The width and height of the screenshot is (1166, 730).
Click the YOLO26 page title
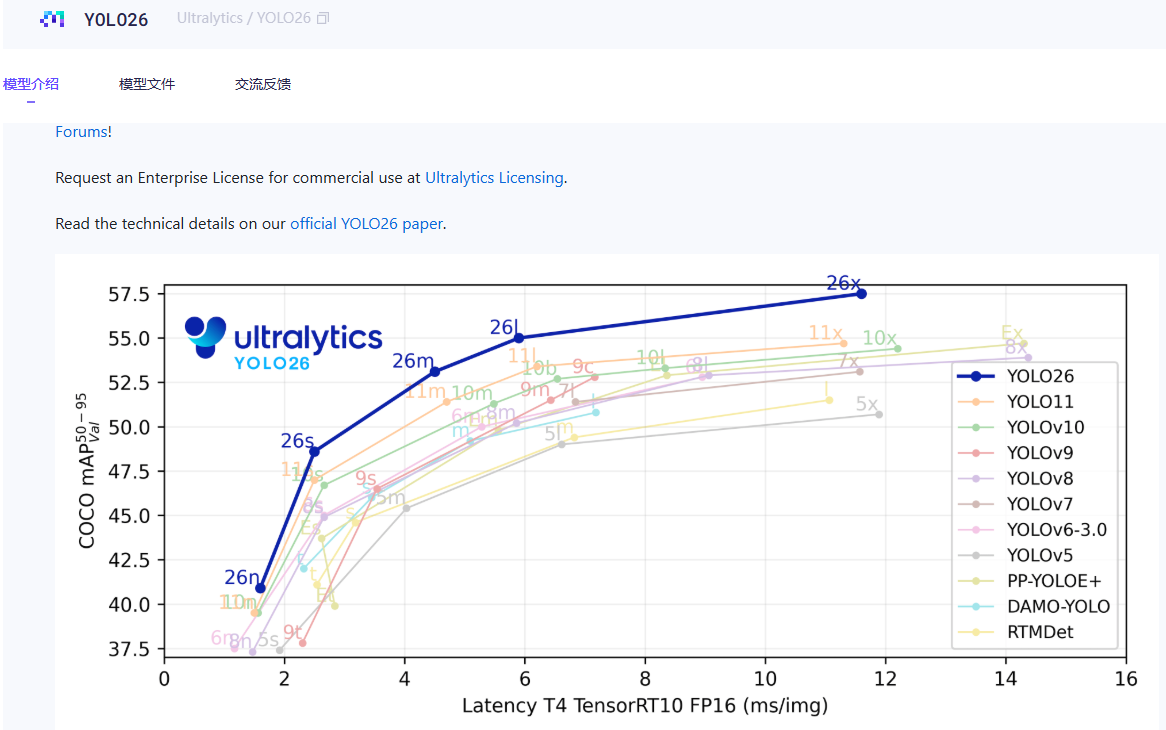tap(116, 20)
